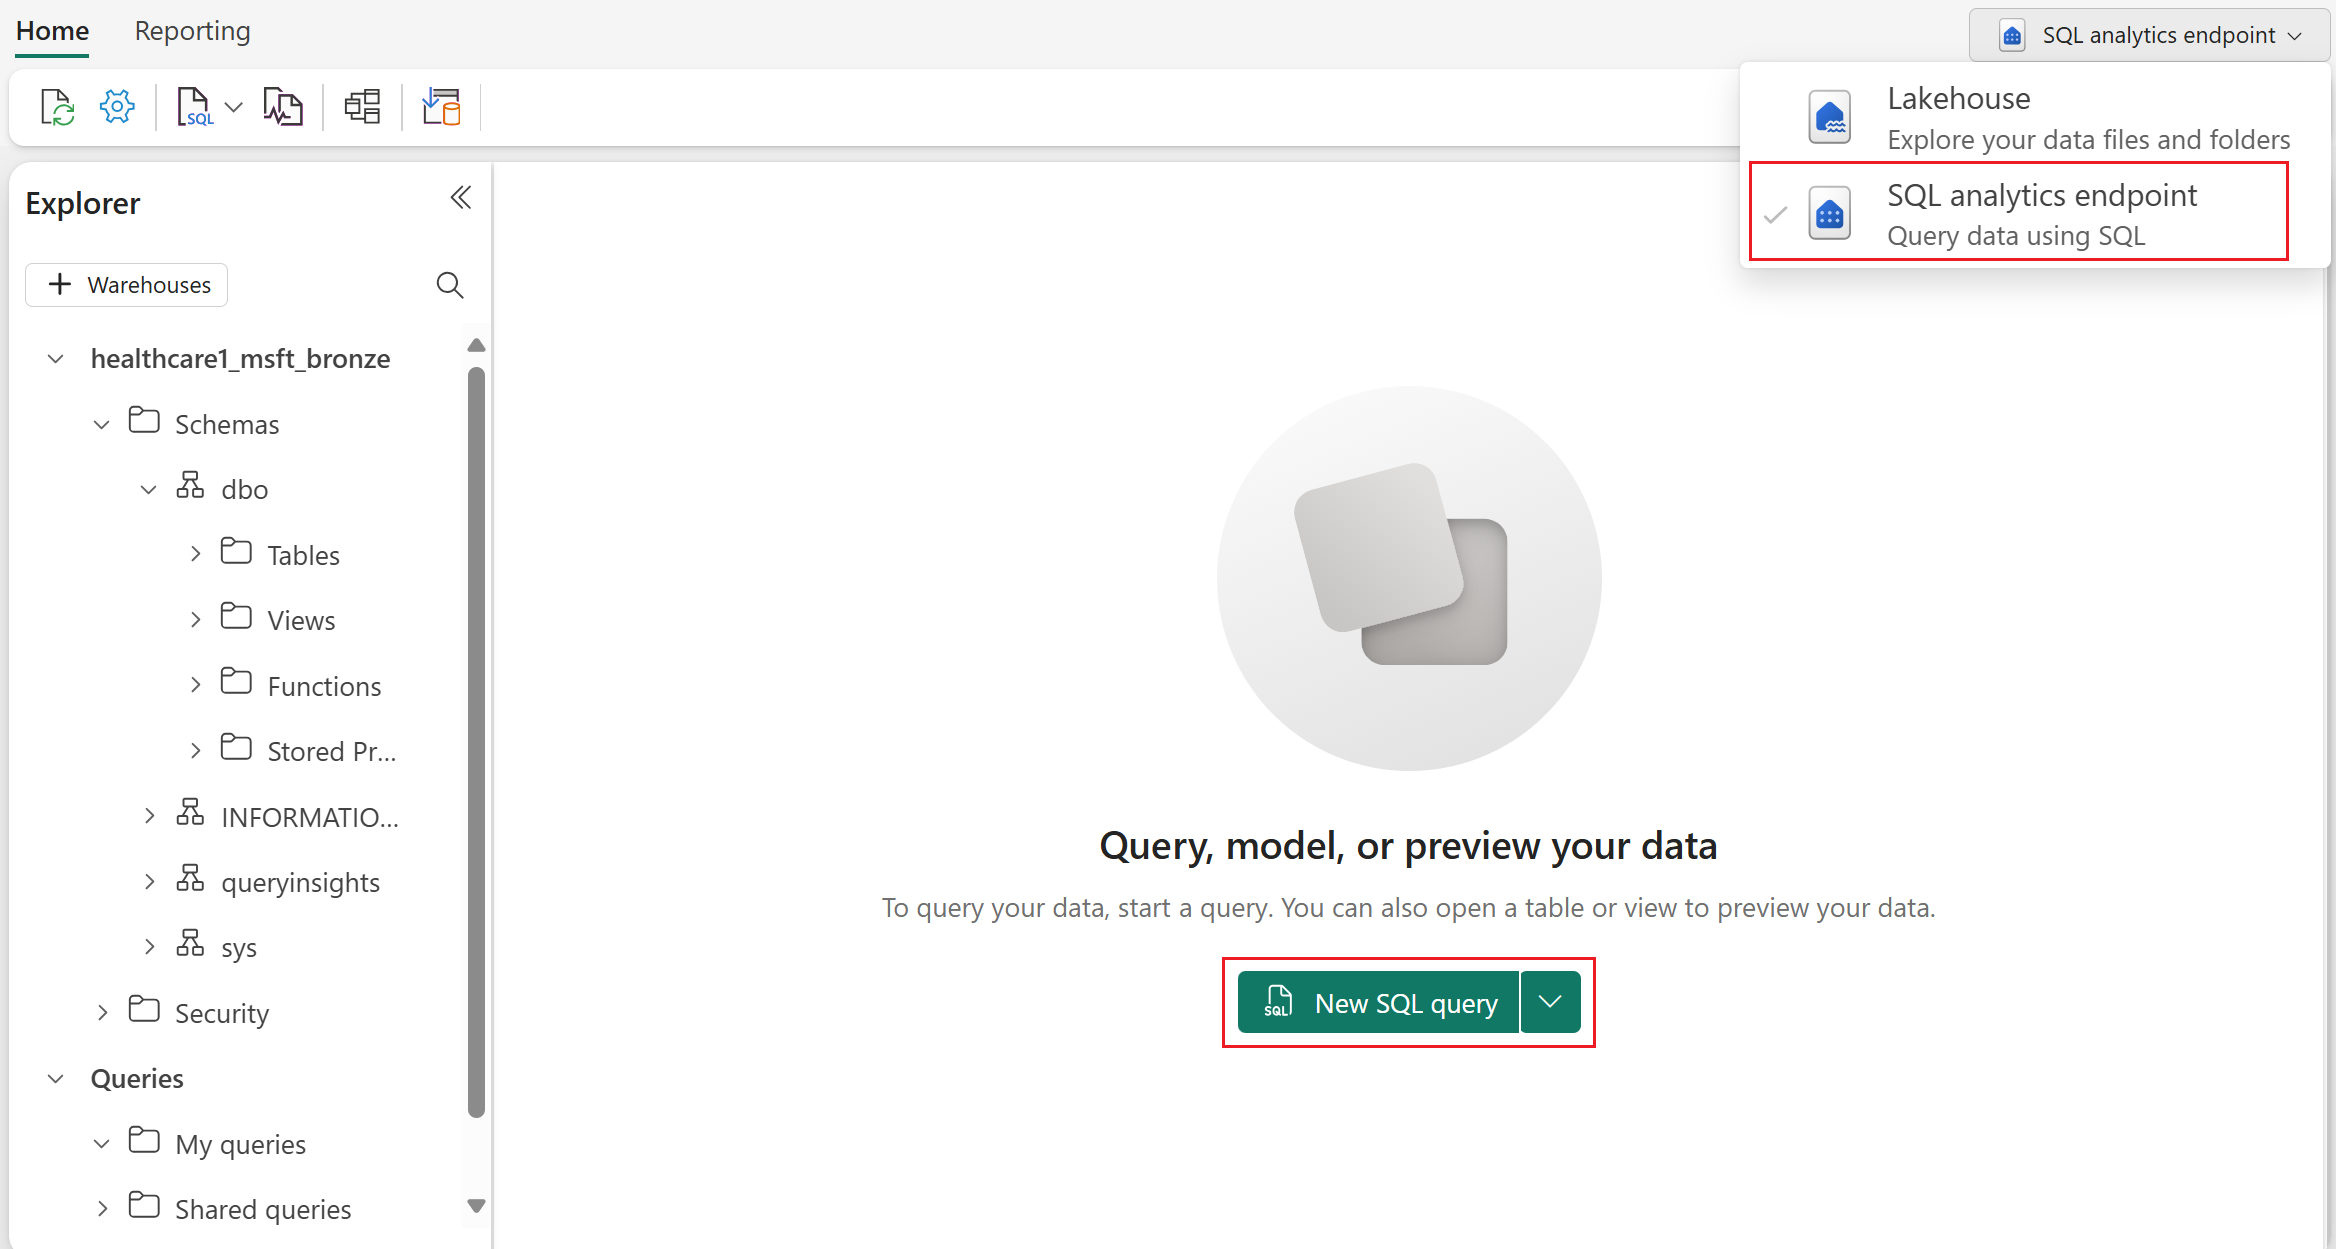Click the database download toolbar icon
Image resolution: width=2336 pixels, height=1249 pixels.
441,107
